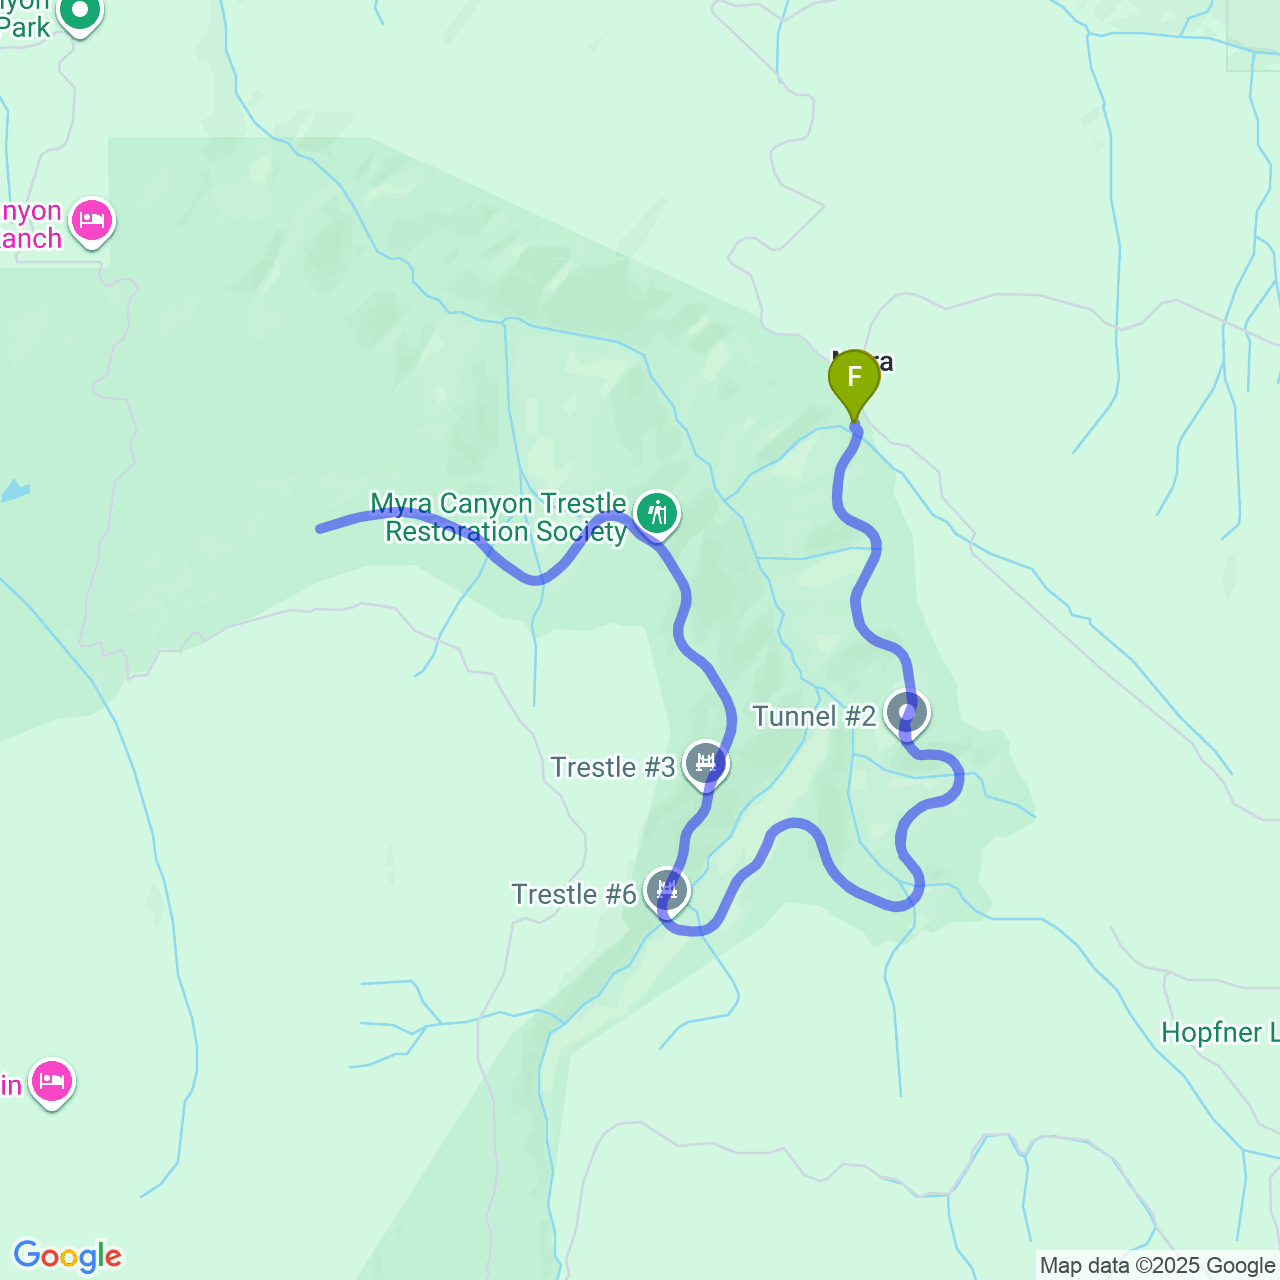Click the western end of the blue route
The height and width of the screenshot is (1280, 1280).
[320, 528]
